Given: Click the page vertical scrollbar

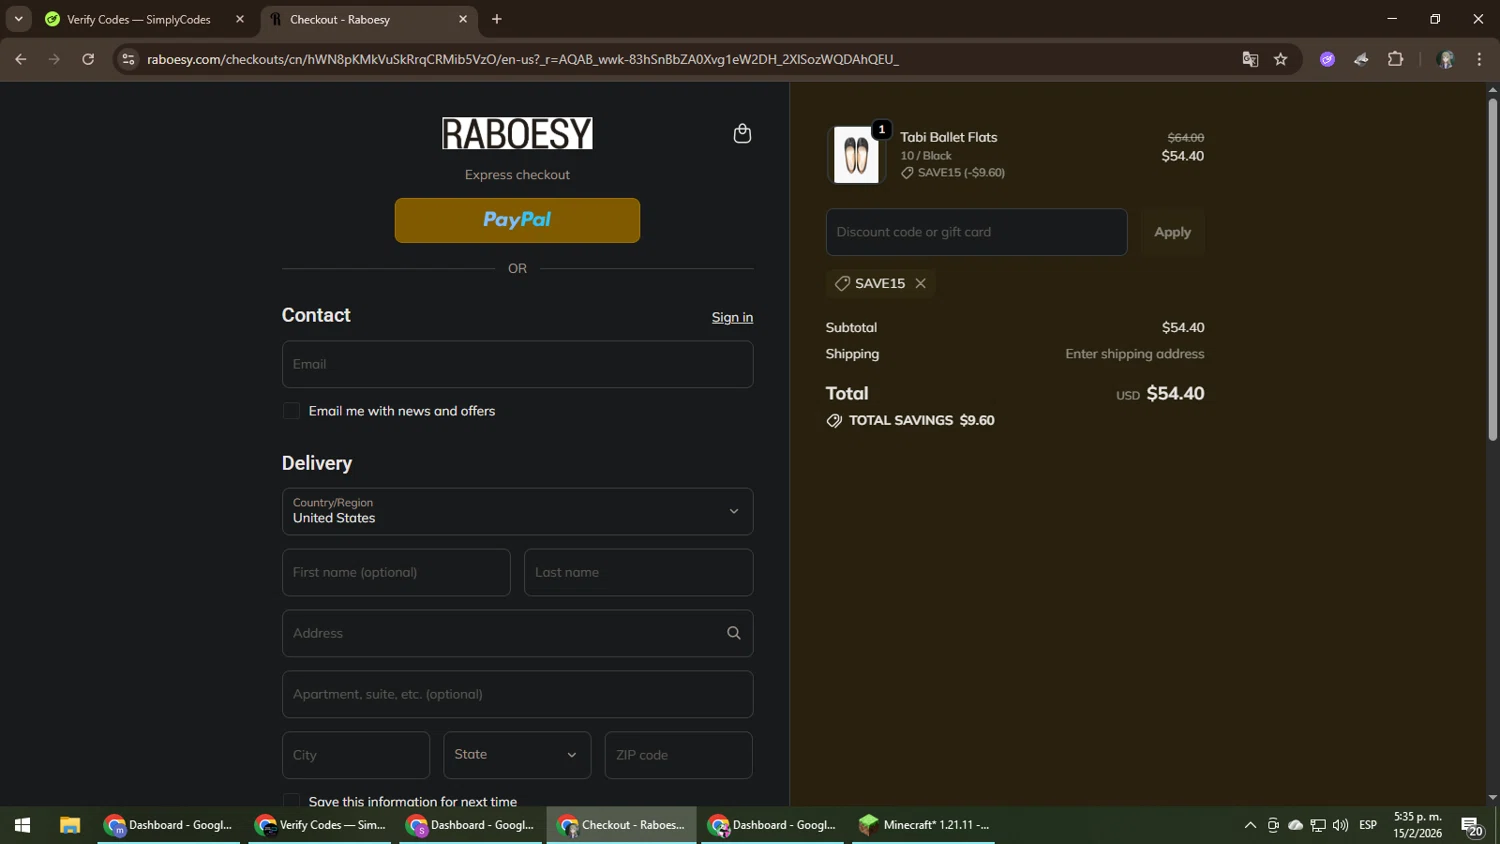Looking at the screenshot, I should (x=1492, y=270).
